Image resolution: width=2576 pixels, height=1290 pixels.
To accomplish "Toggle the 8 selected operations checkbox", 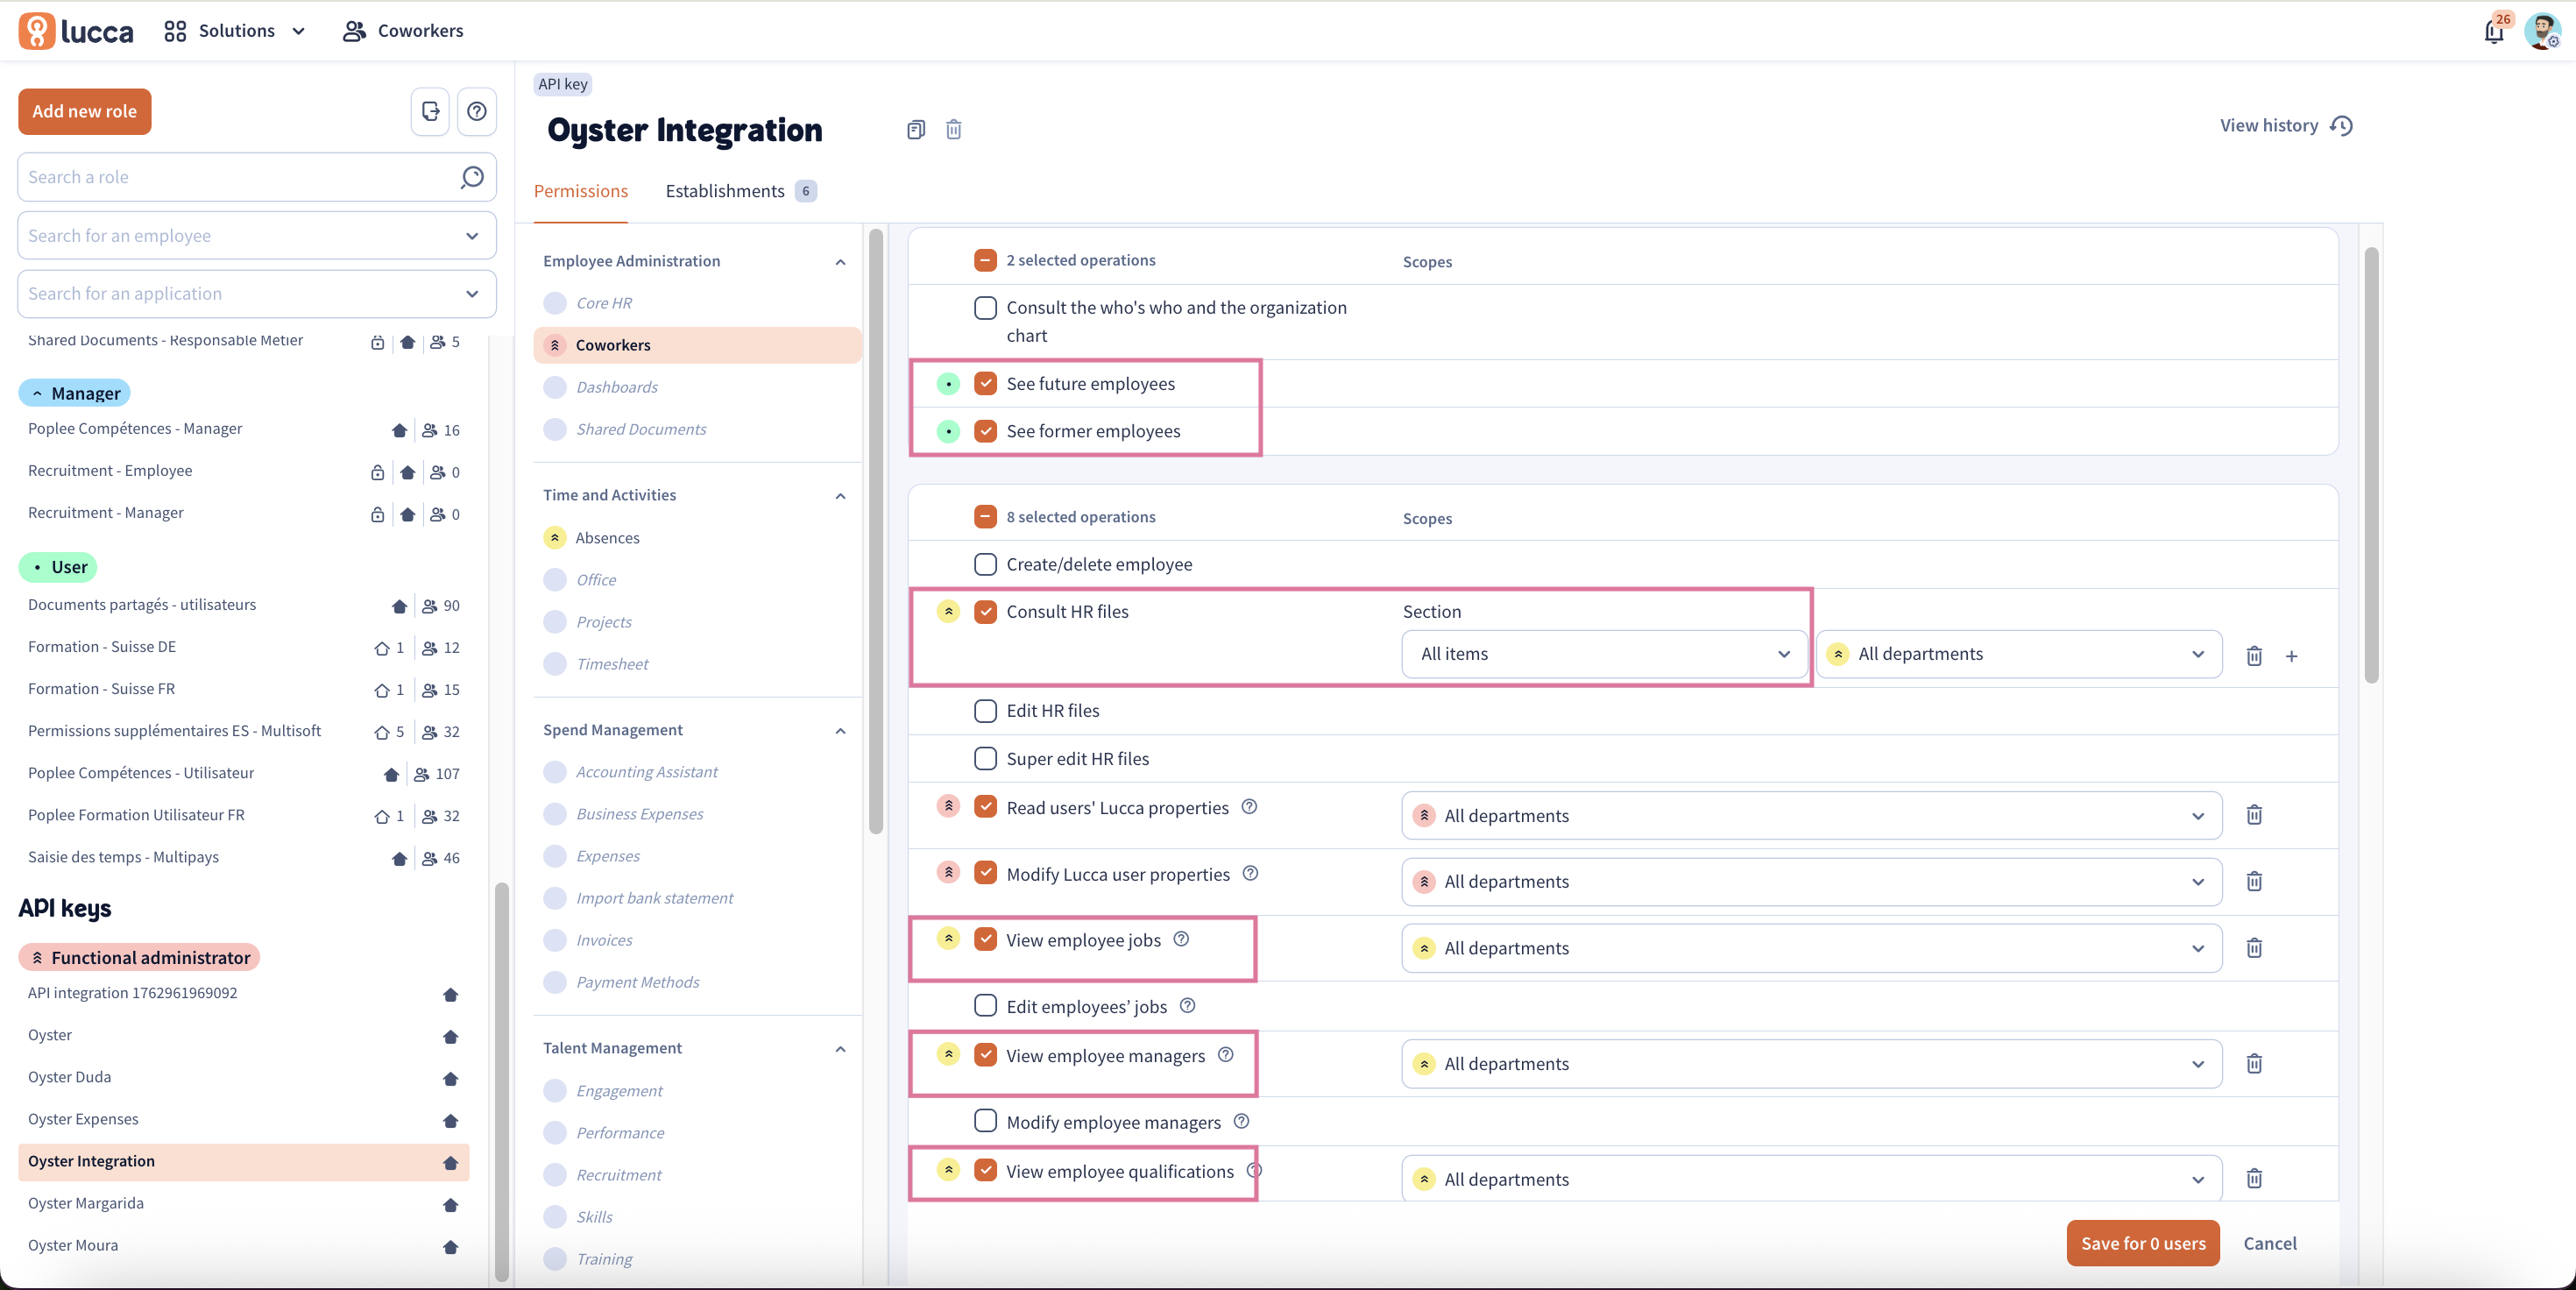I will point(985,517).
